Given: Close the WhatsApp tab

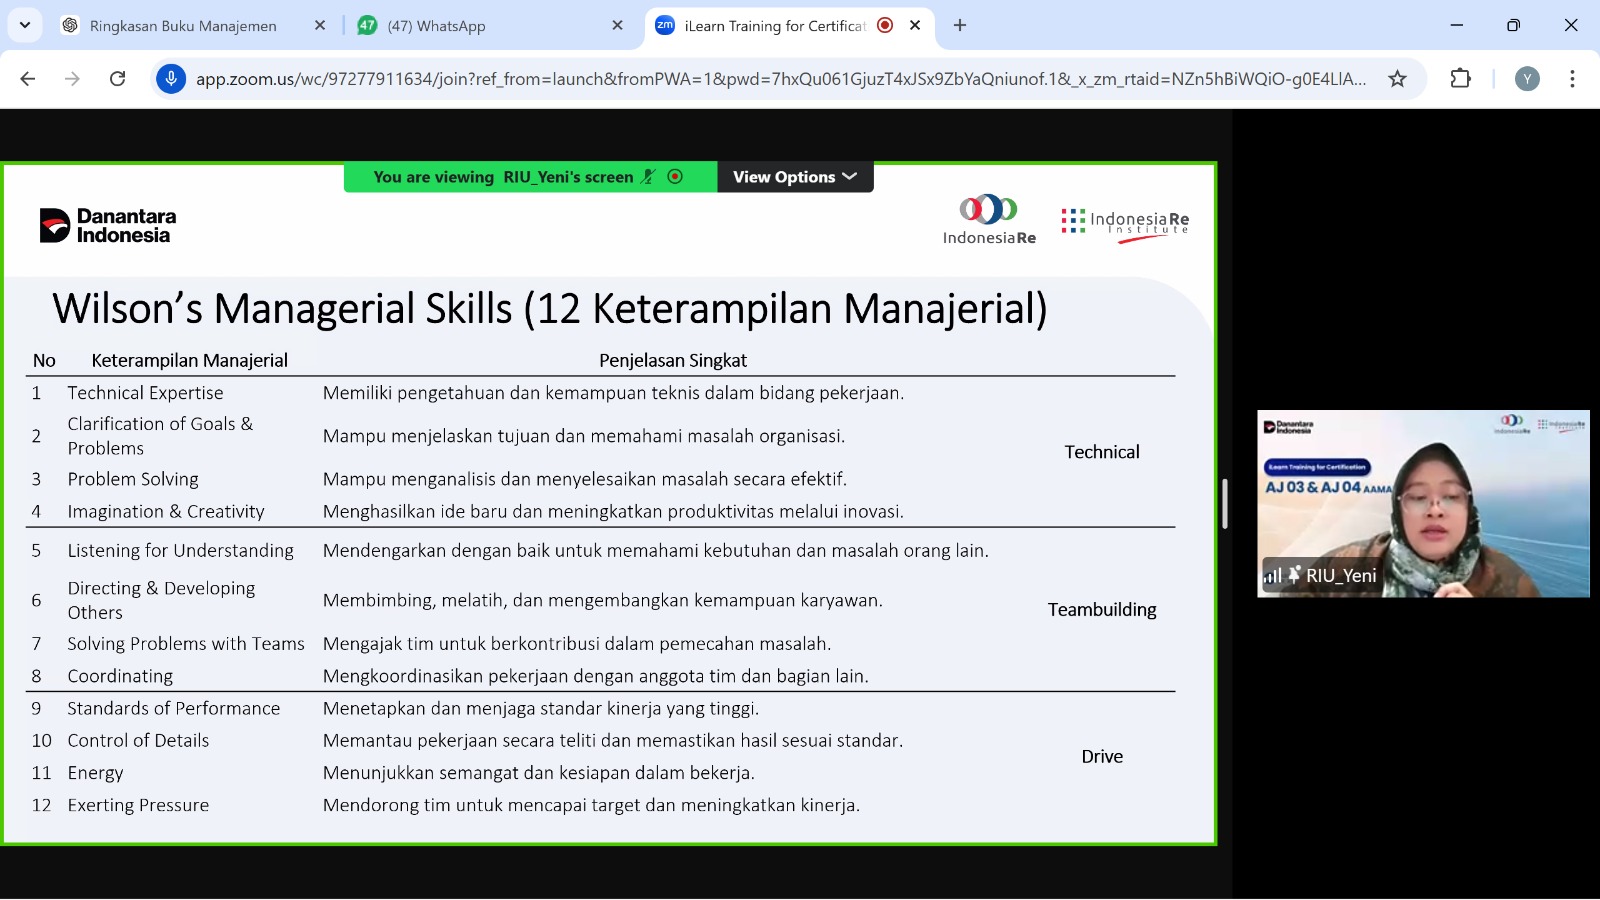Looking at the screenshot, I should point(617,26).
